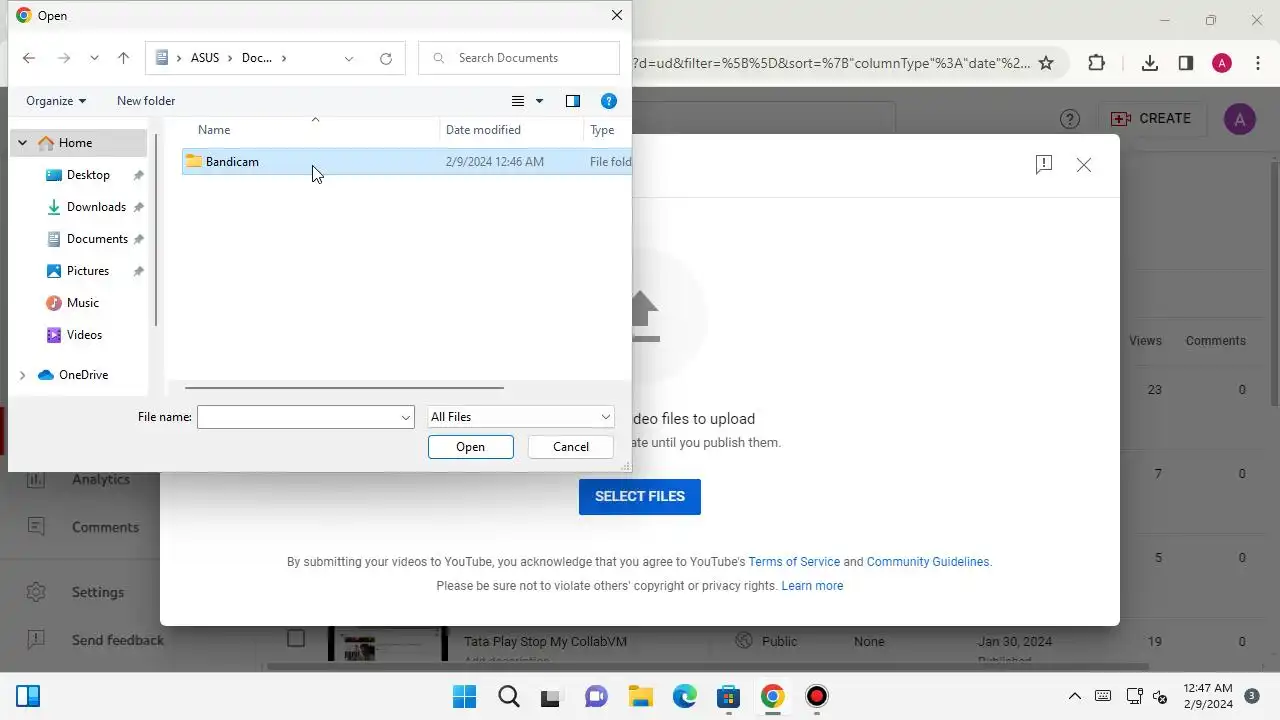Toggle Chrome side panel

pos(1186,63)
